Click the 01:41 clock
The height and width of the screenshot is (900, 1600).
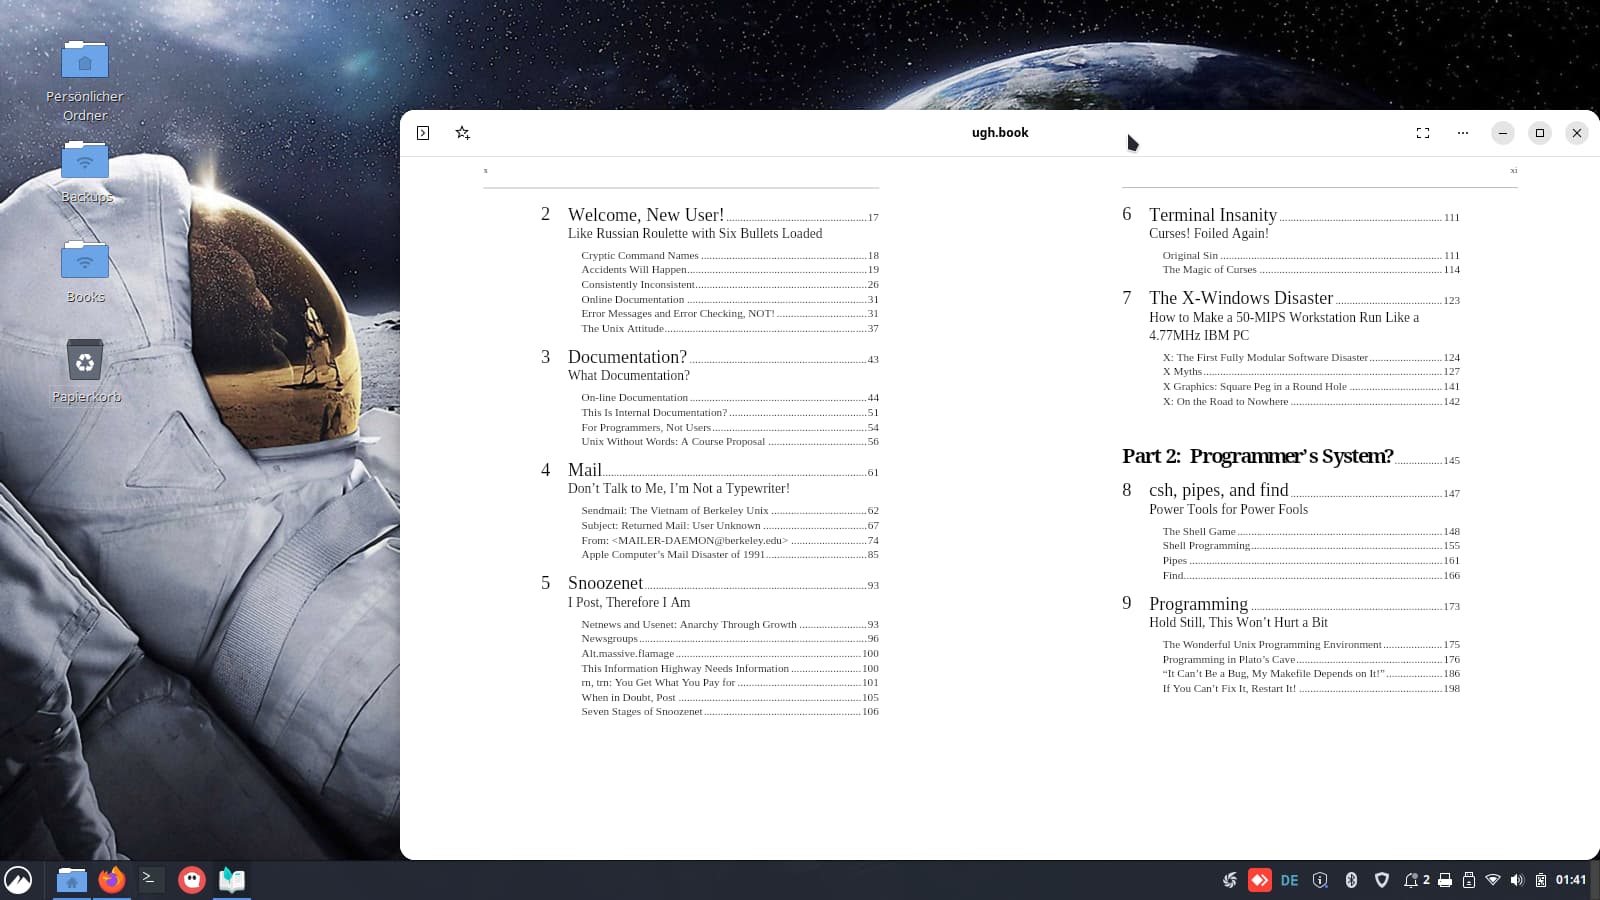point(1570,880)
